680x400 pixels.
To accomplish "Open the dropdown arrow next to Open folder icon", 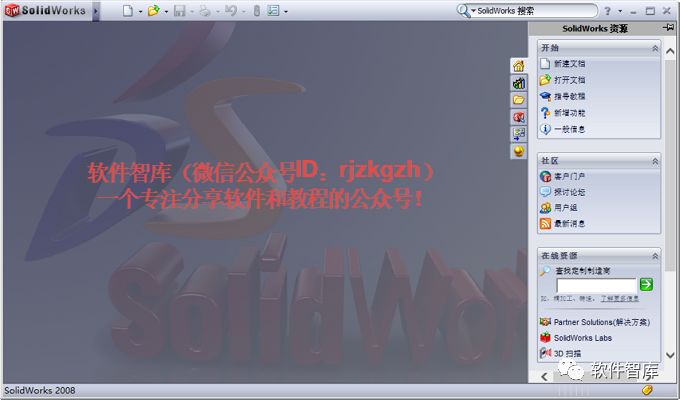I will point(166,12).
